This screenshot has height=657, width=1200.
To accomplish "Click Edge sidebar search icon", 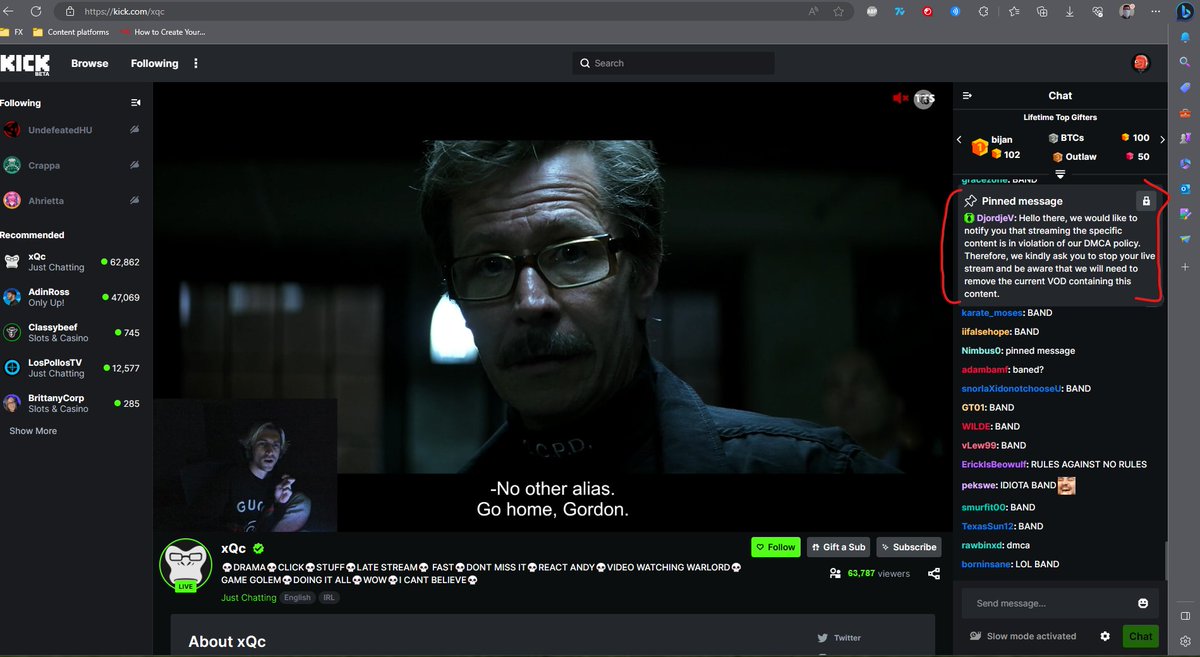I will 1185,62.
